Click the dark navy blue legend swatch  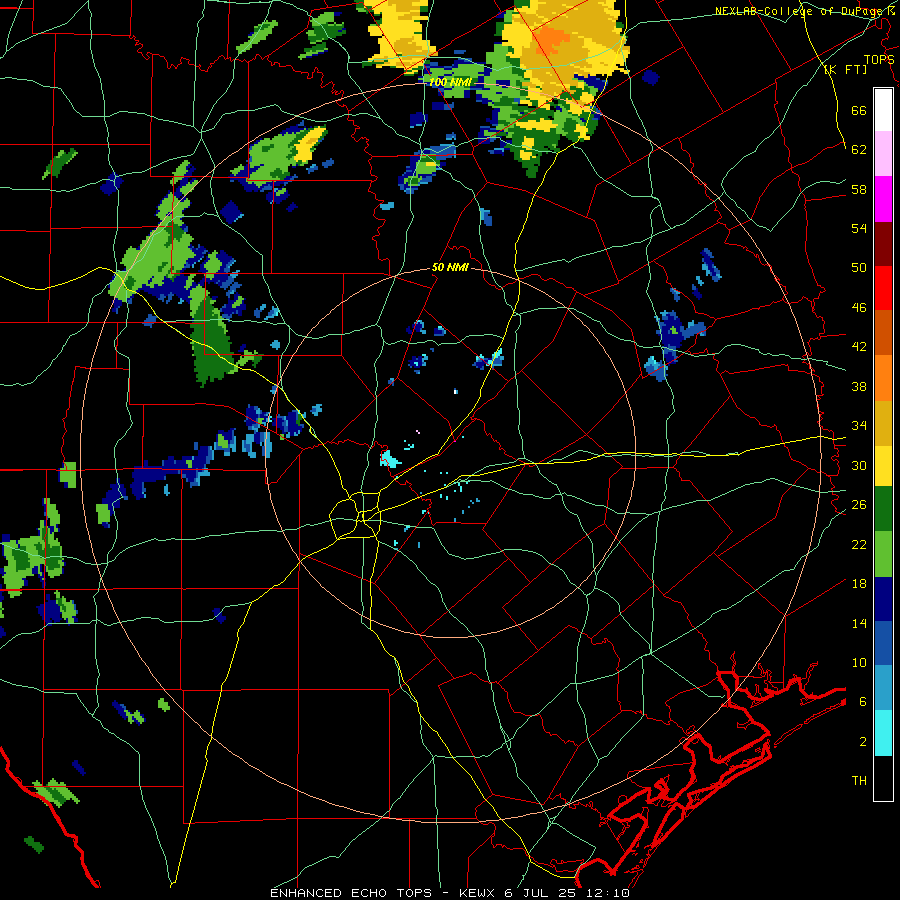pyautogui.click(x=883, y=599)
